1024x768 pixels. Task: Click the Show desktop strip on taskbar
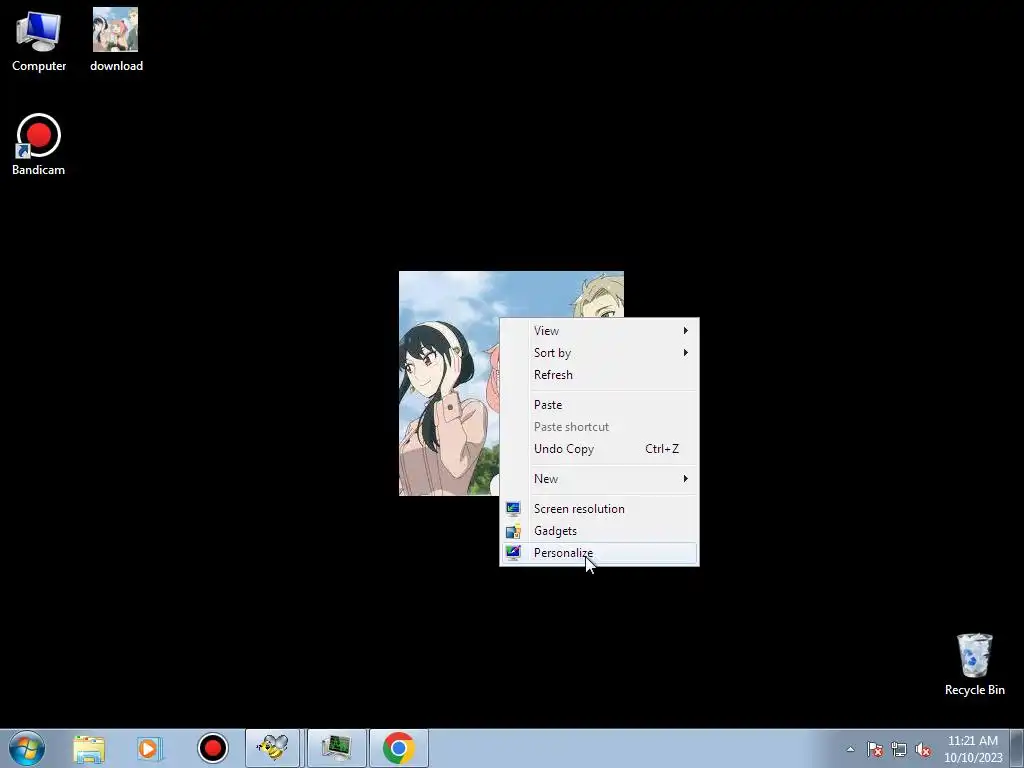(x=1017, y=748)
